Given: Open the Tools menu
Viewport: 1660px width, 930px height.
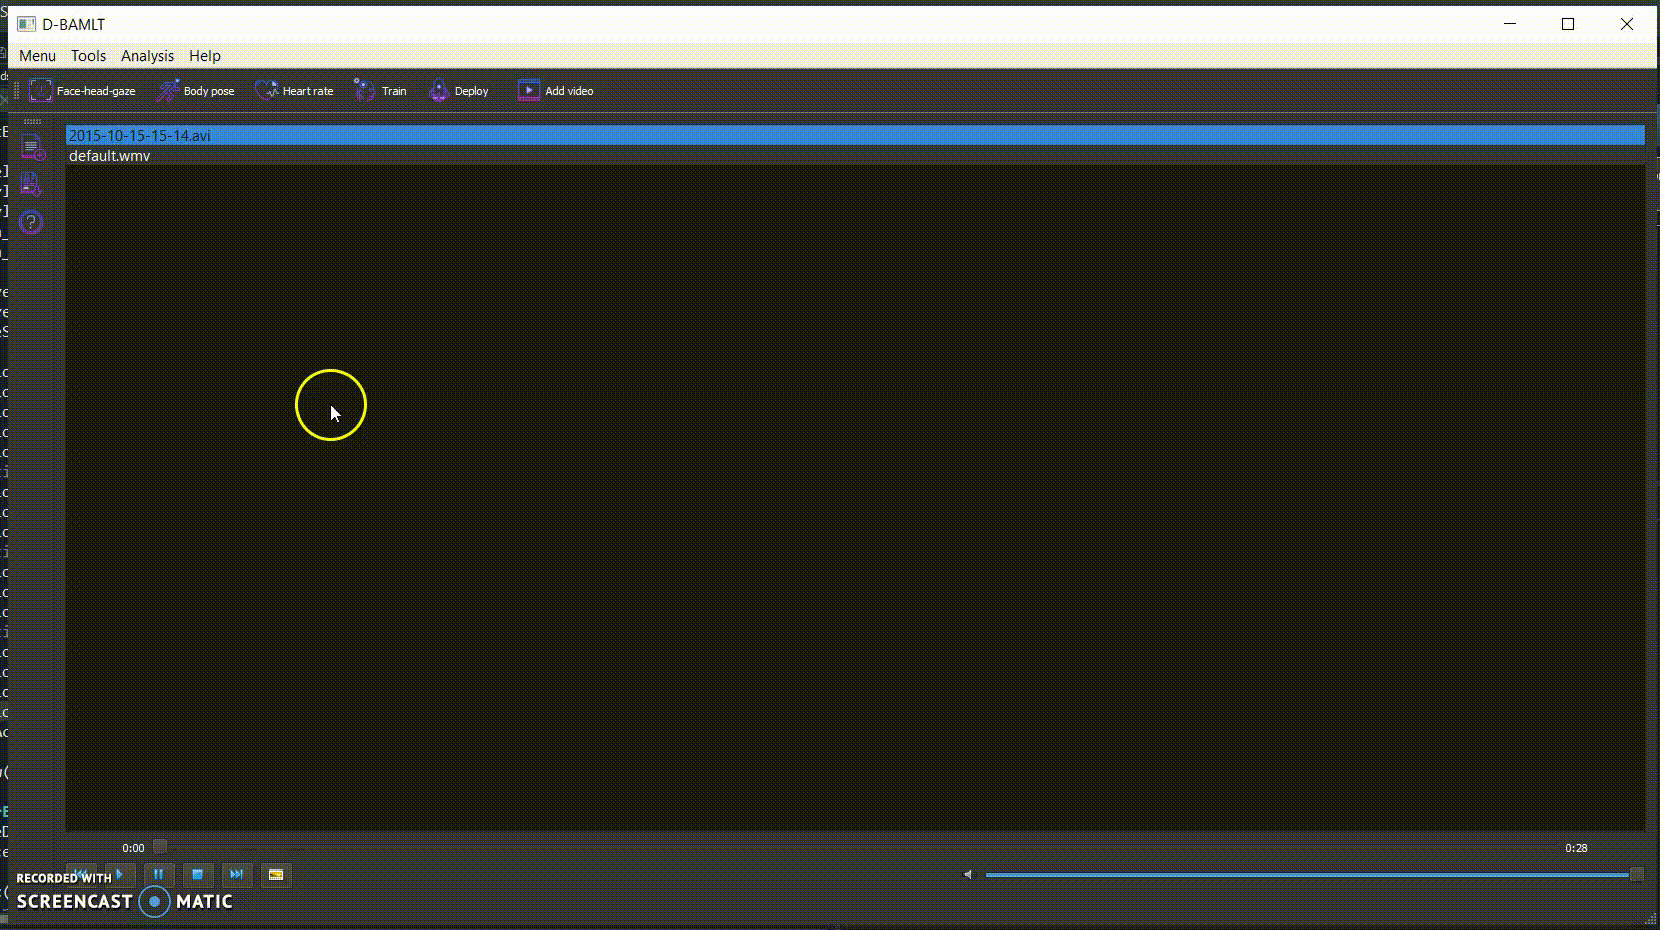Looking at the screenshot, I should [x=88, y=56].
